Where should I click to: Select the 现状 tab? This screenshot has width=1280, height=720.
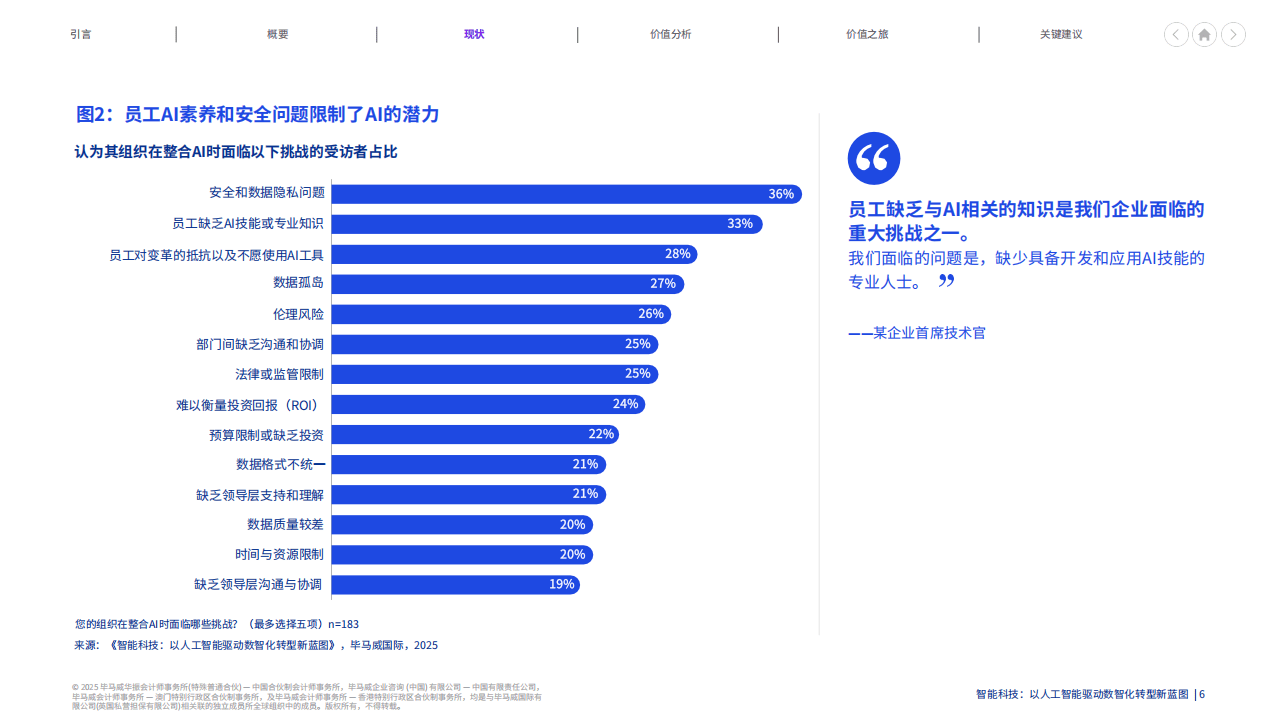pyautogui.click(x=474, y=34)
